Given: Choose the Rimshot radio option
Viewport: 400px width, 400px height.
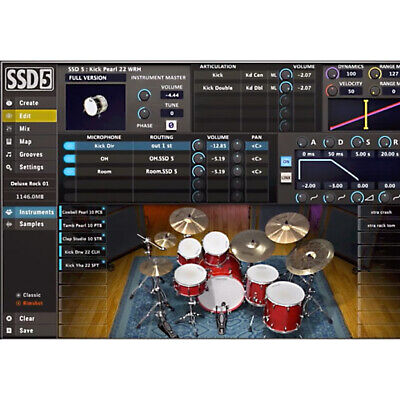Looking at the screenshot, I should (x=29, y=303).
